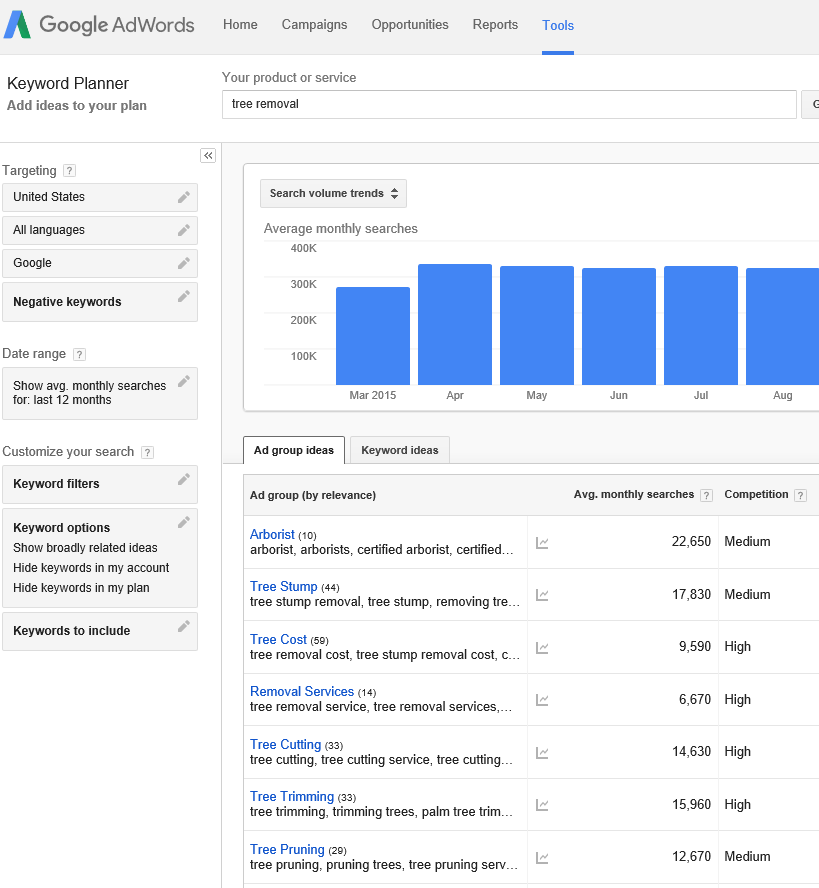Show trend chart for Tree Cutting row
Screen dimensions: 819x888
pos(542,753)
